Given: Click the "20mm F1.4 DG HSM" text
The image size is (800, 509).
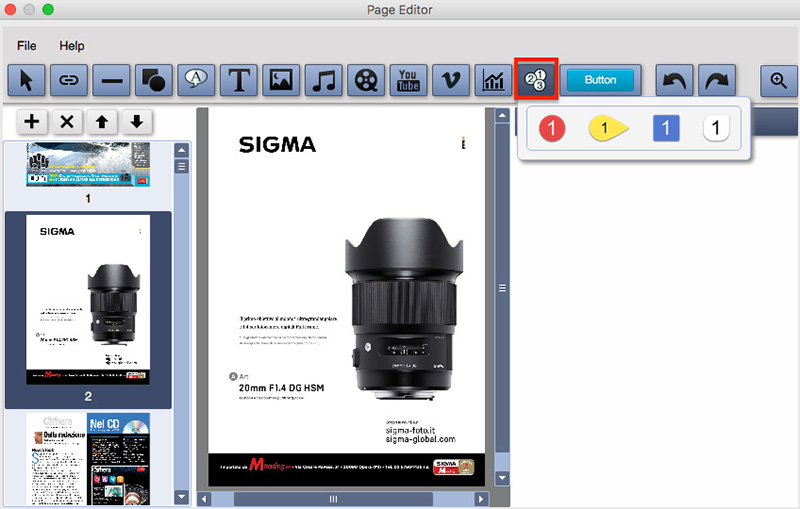Looking at the screenshot, I should (282, 388).
